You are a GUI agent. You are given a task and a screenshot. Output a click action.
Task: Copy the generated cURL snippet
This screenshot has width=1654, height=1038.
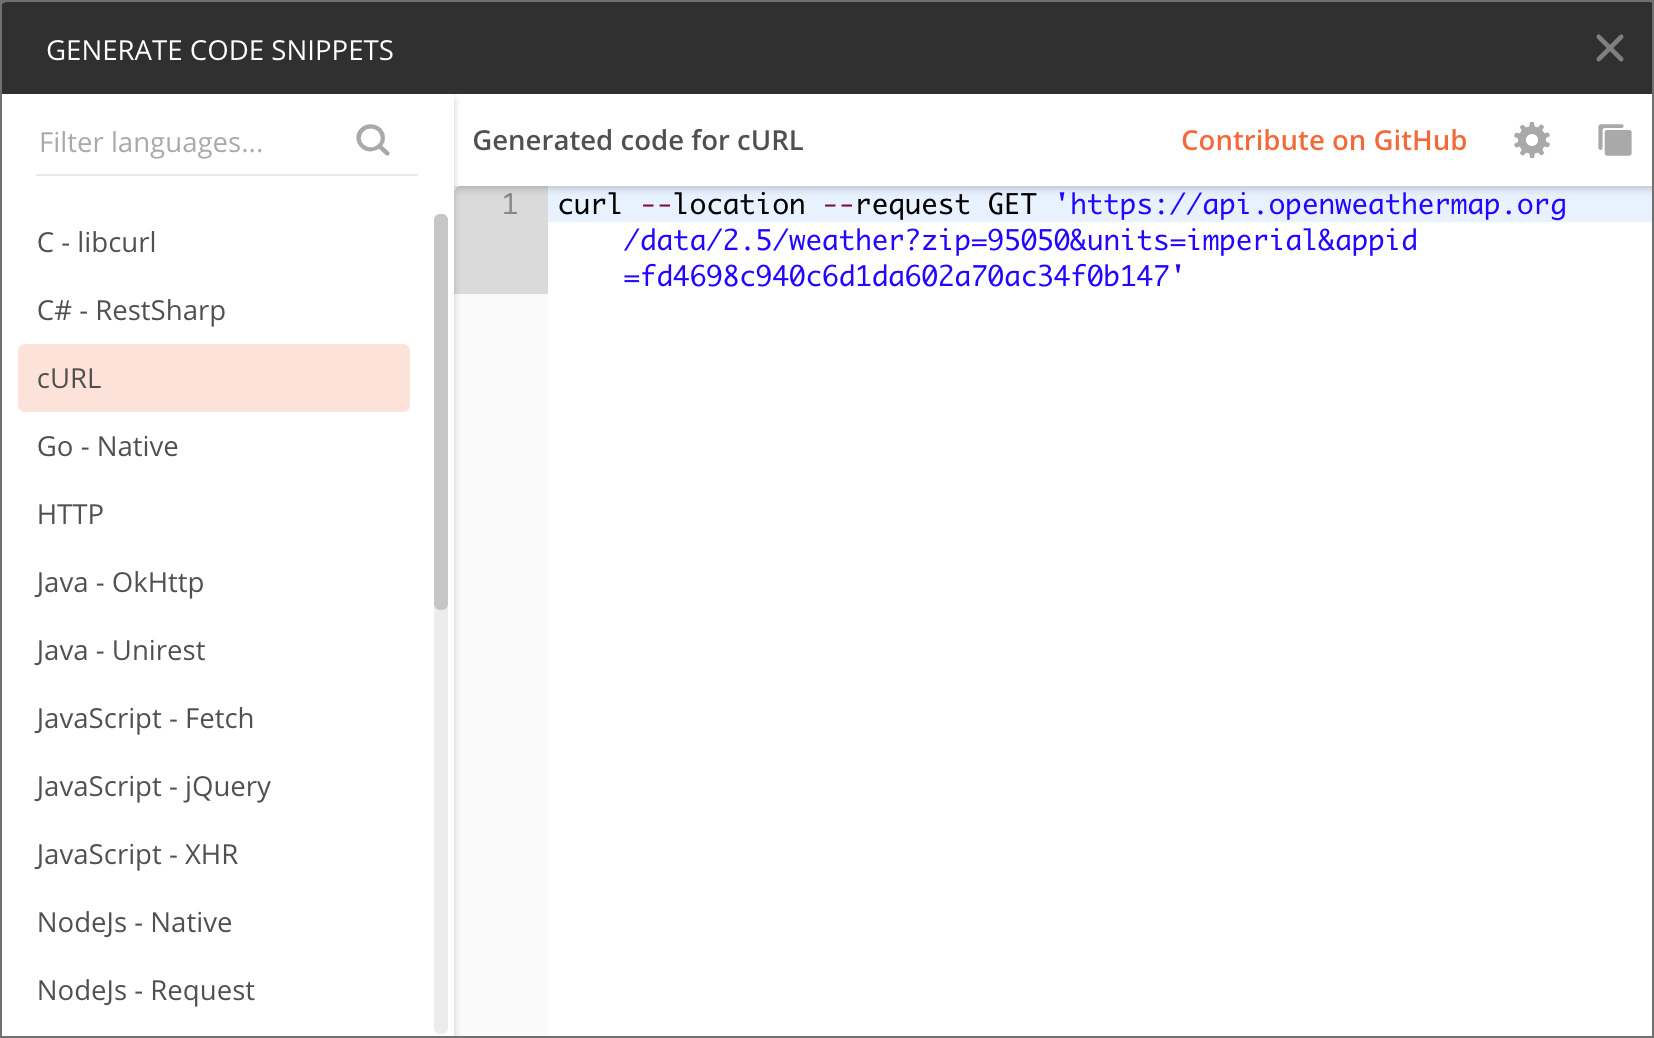pyautogui.click(x=1615, y=140)
